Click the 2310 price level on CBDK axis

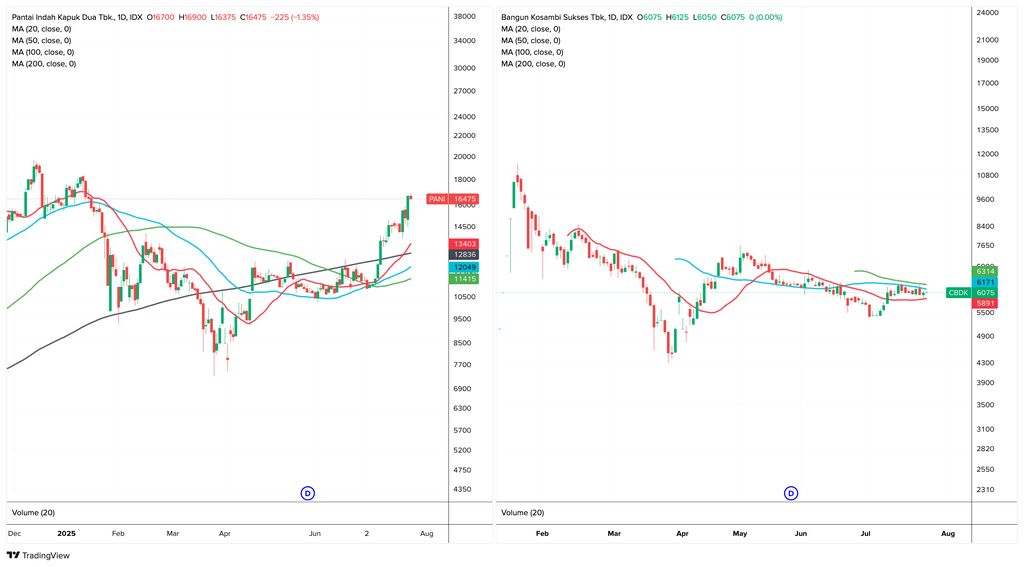pyautogui.click(x=985, y=489)
